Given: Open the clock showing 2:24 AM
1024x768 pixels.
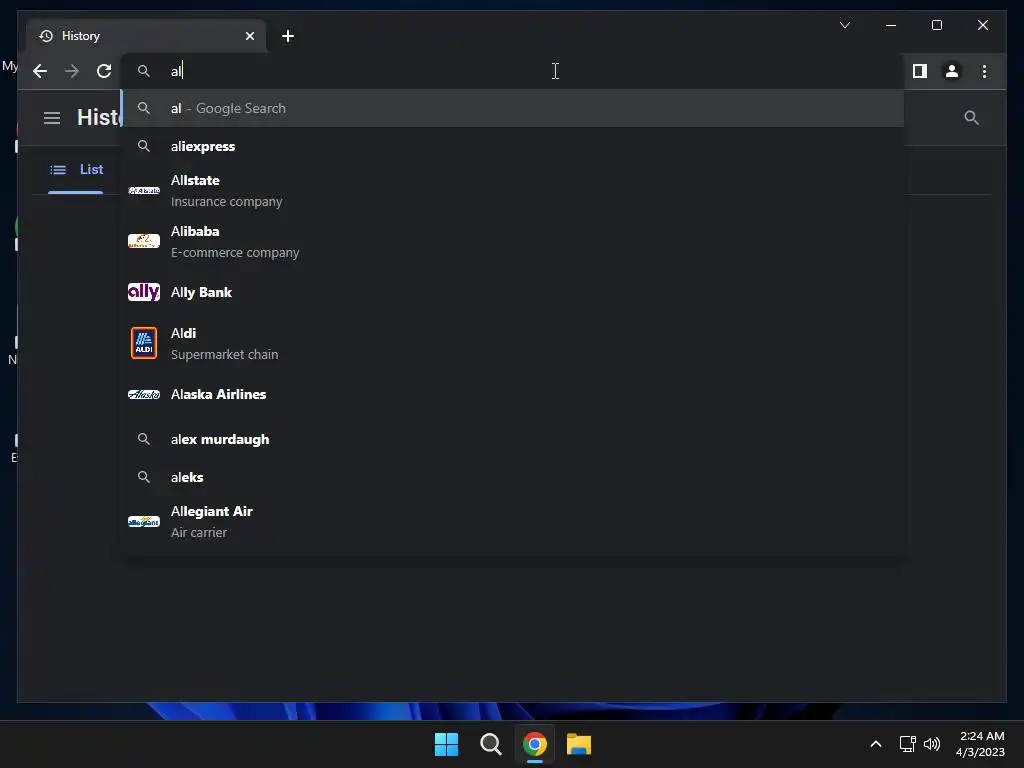Looking at the screenshot, I should click(980, 744).
